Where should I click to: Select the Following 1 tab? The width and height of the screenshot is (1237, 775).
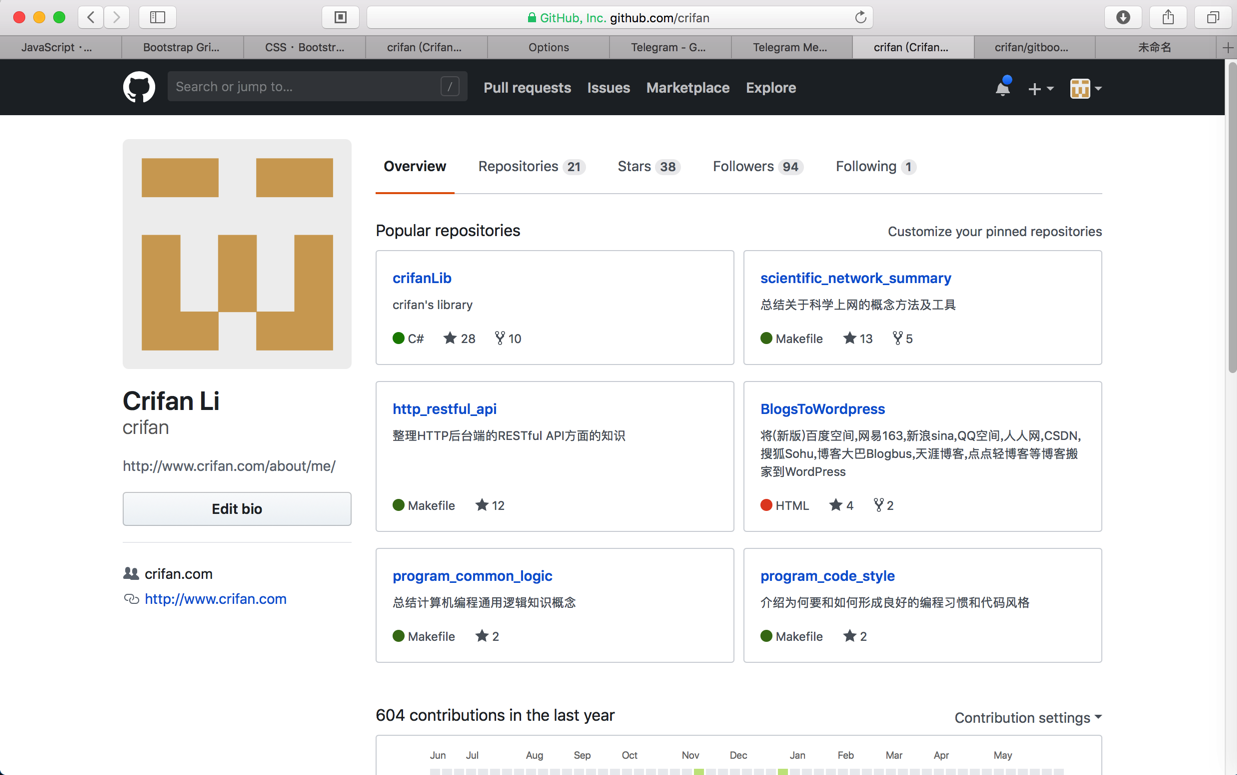tap(876, 167)
